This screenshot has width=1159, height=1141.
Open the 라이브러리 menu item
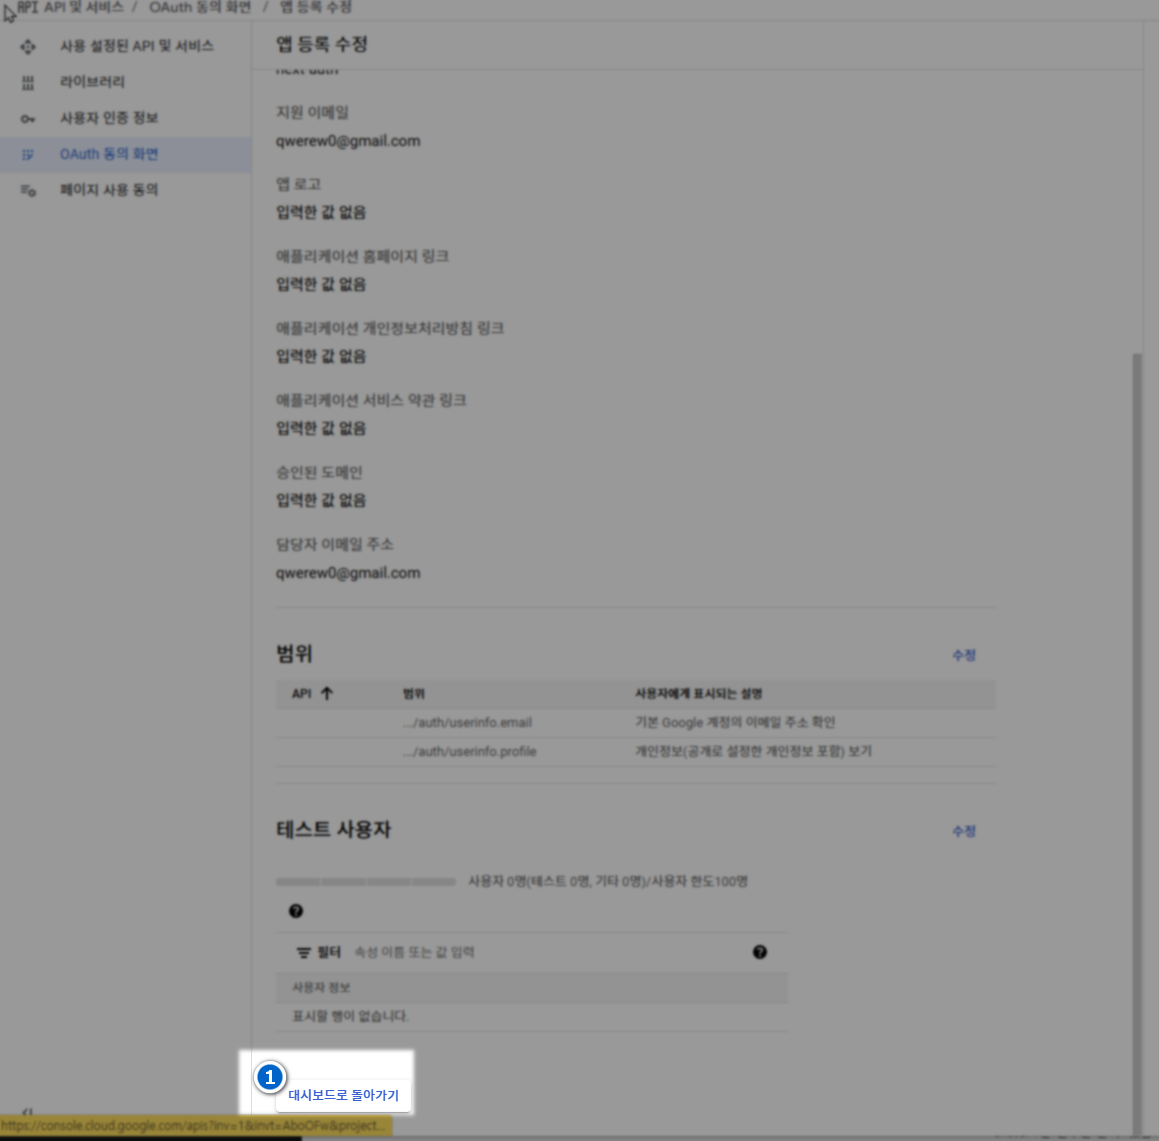pos(92,82)
